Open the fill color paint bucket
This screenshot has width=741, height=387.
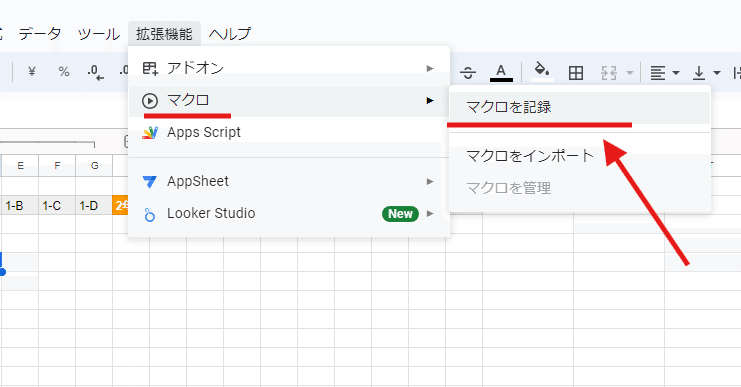tap(542, 71)
